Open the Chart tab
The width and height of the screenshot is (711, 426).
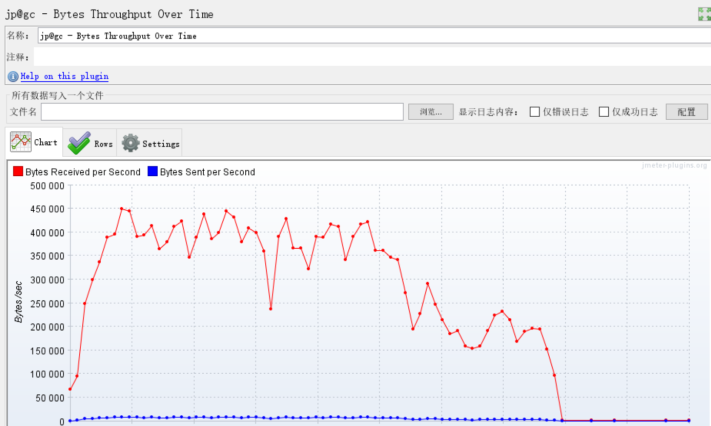34,142
